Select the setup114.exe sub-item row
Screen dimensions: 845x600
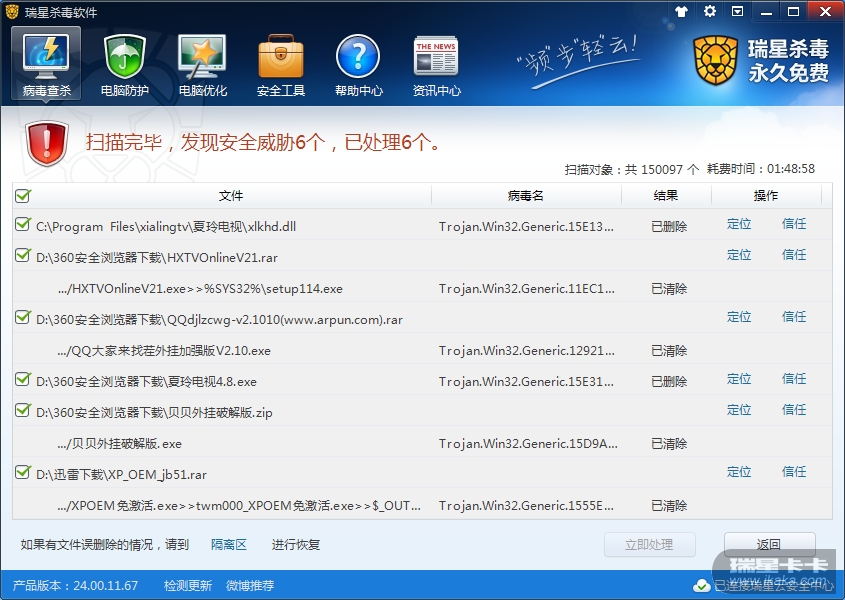[x=422, y=288]
